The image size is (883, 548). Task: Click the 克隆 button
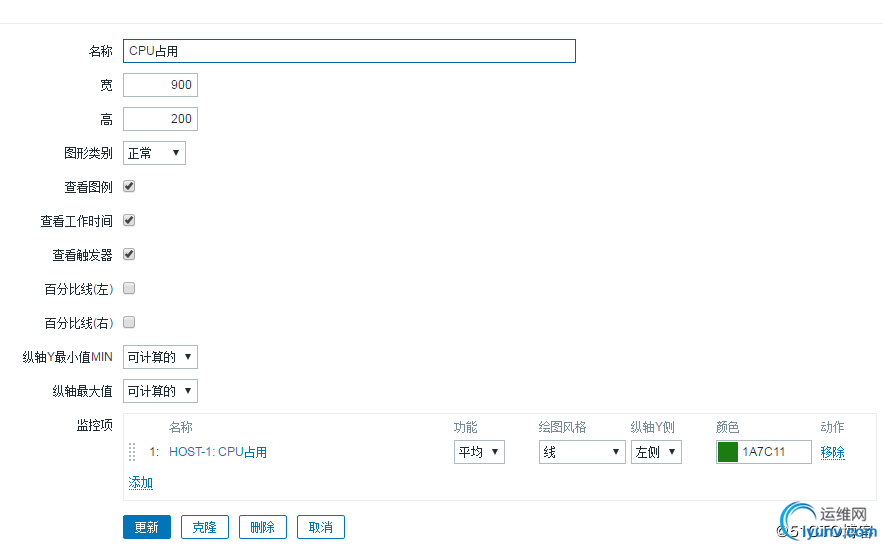205,527
